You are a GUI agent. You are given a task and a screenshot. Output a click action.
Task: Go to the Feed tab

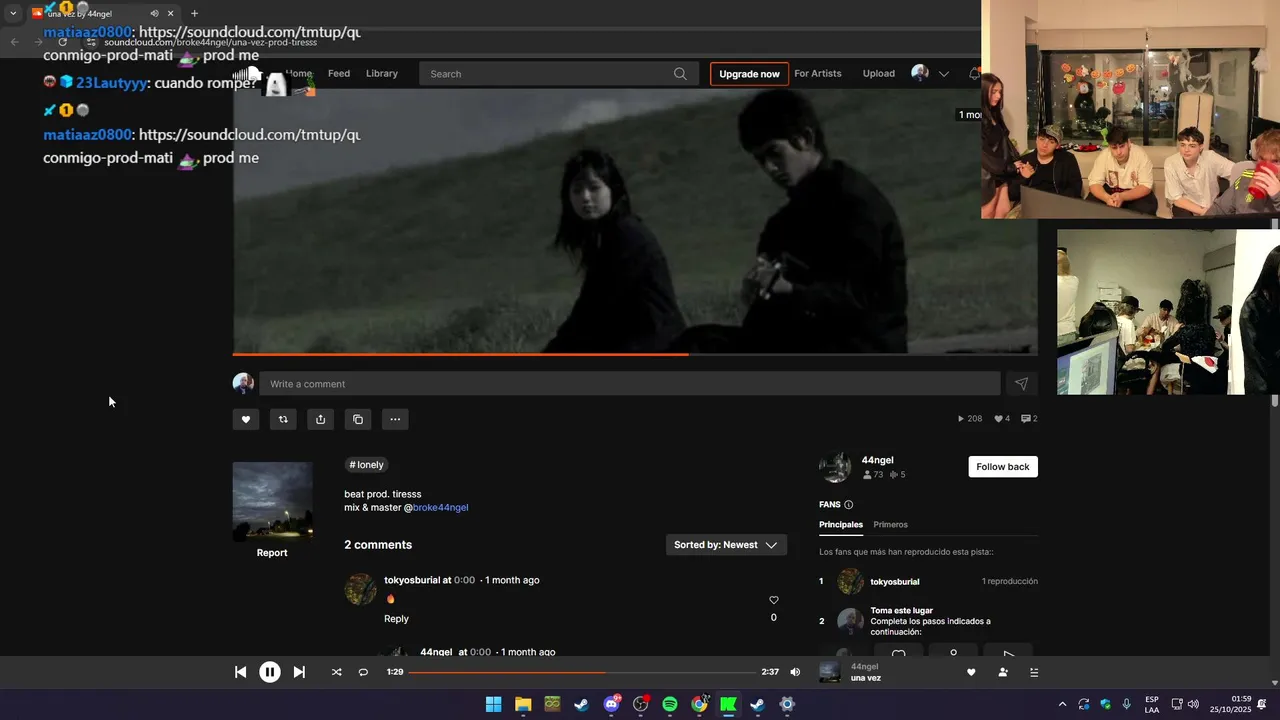pos(339,74)
